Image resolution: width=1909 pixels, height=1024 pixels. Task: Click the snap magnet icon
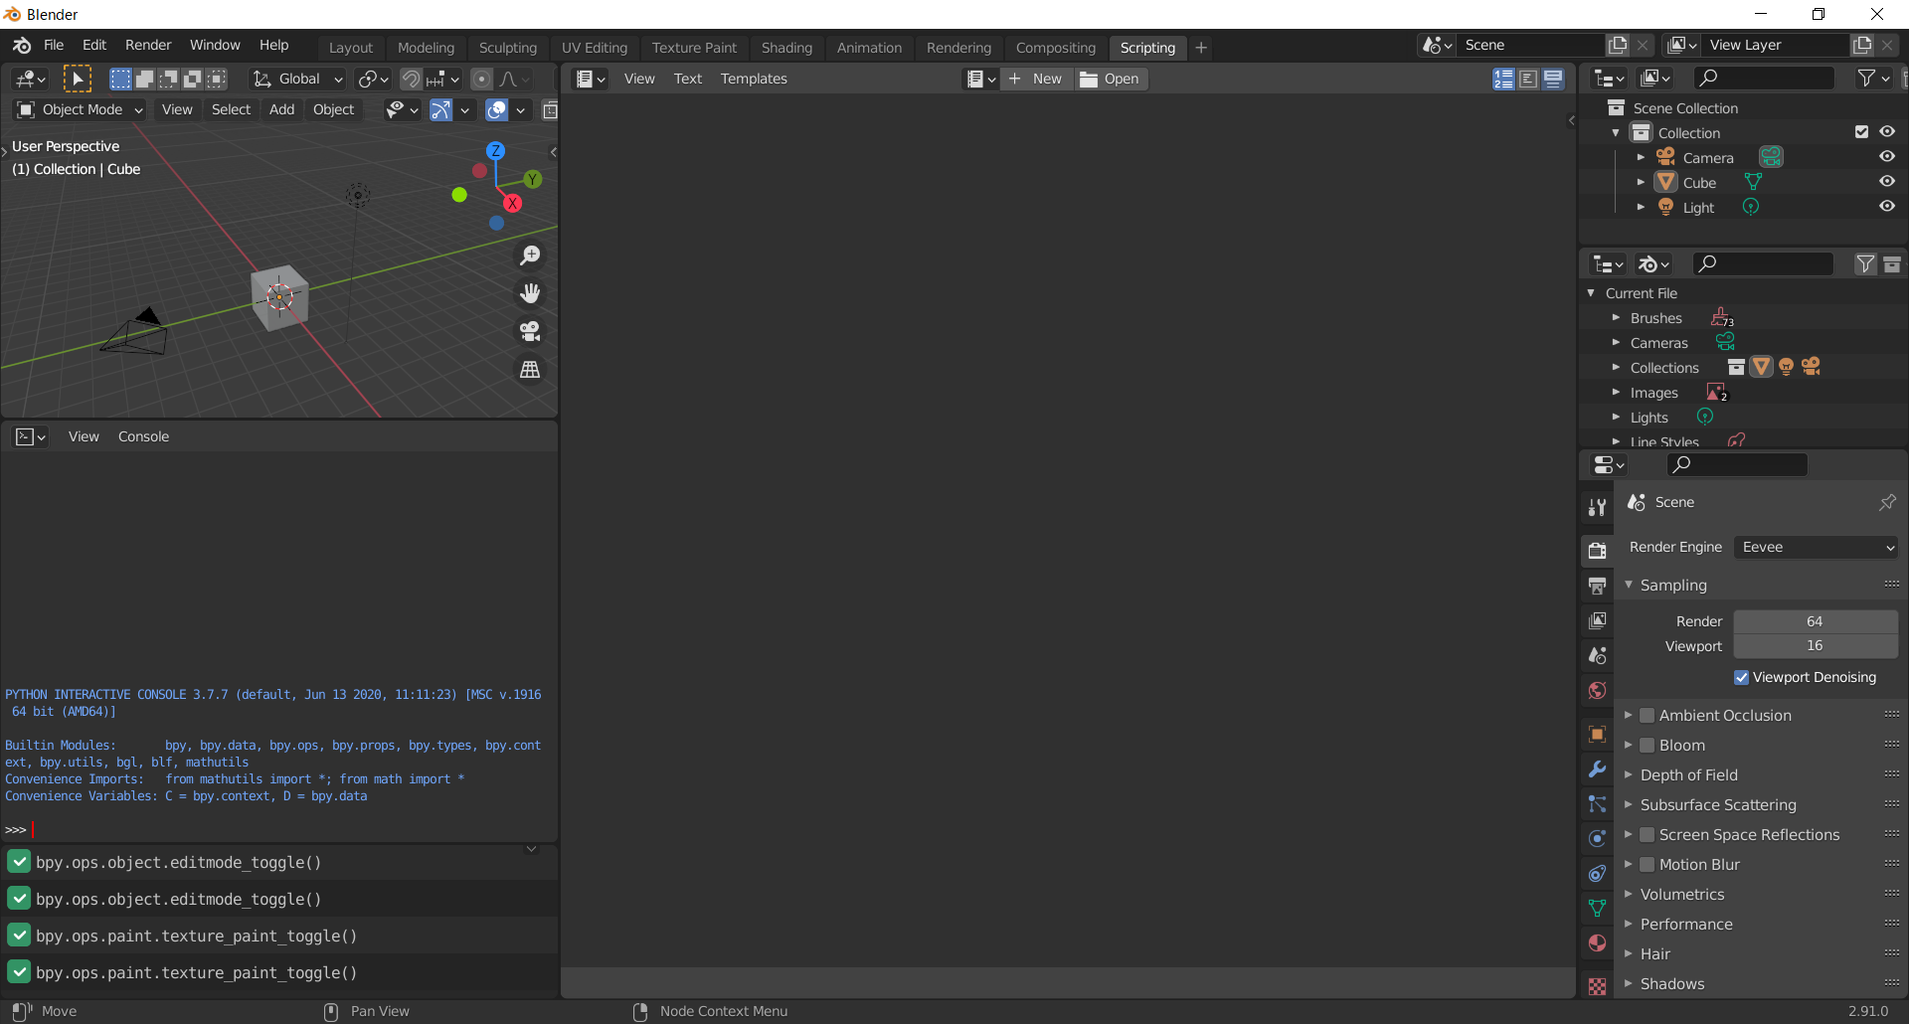(x=411, y=79)
